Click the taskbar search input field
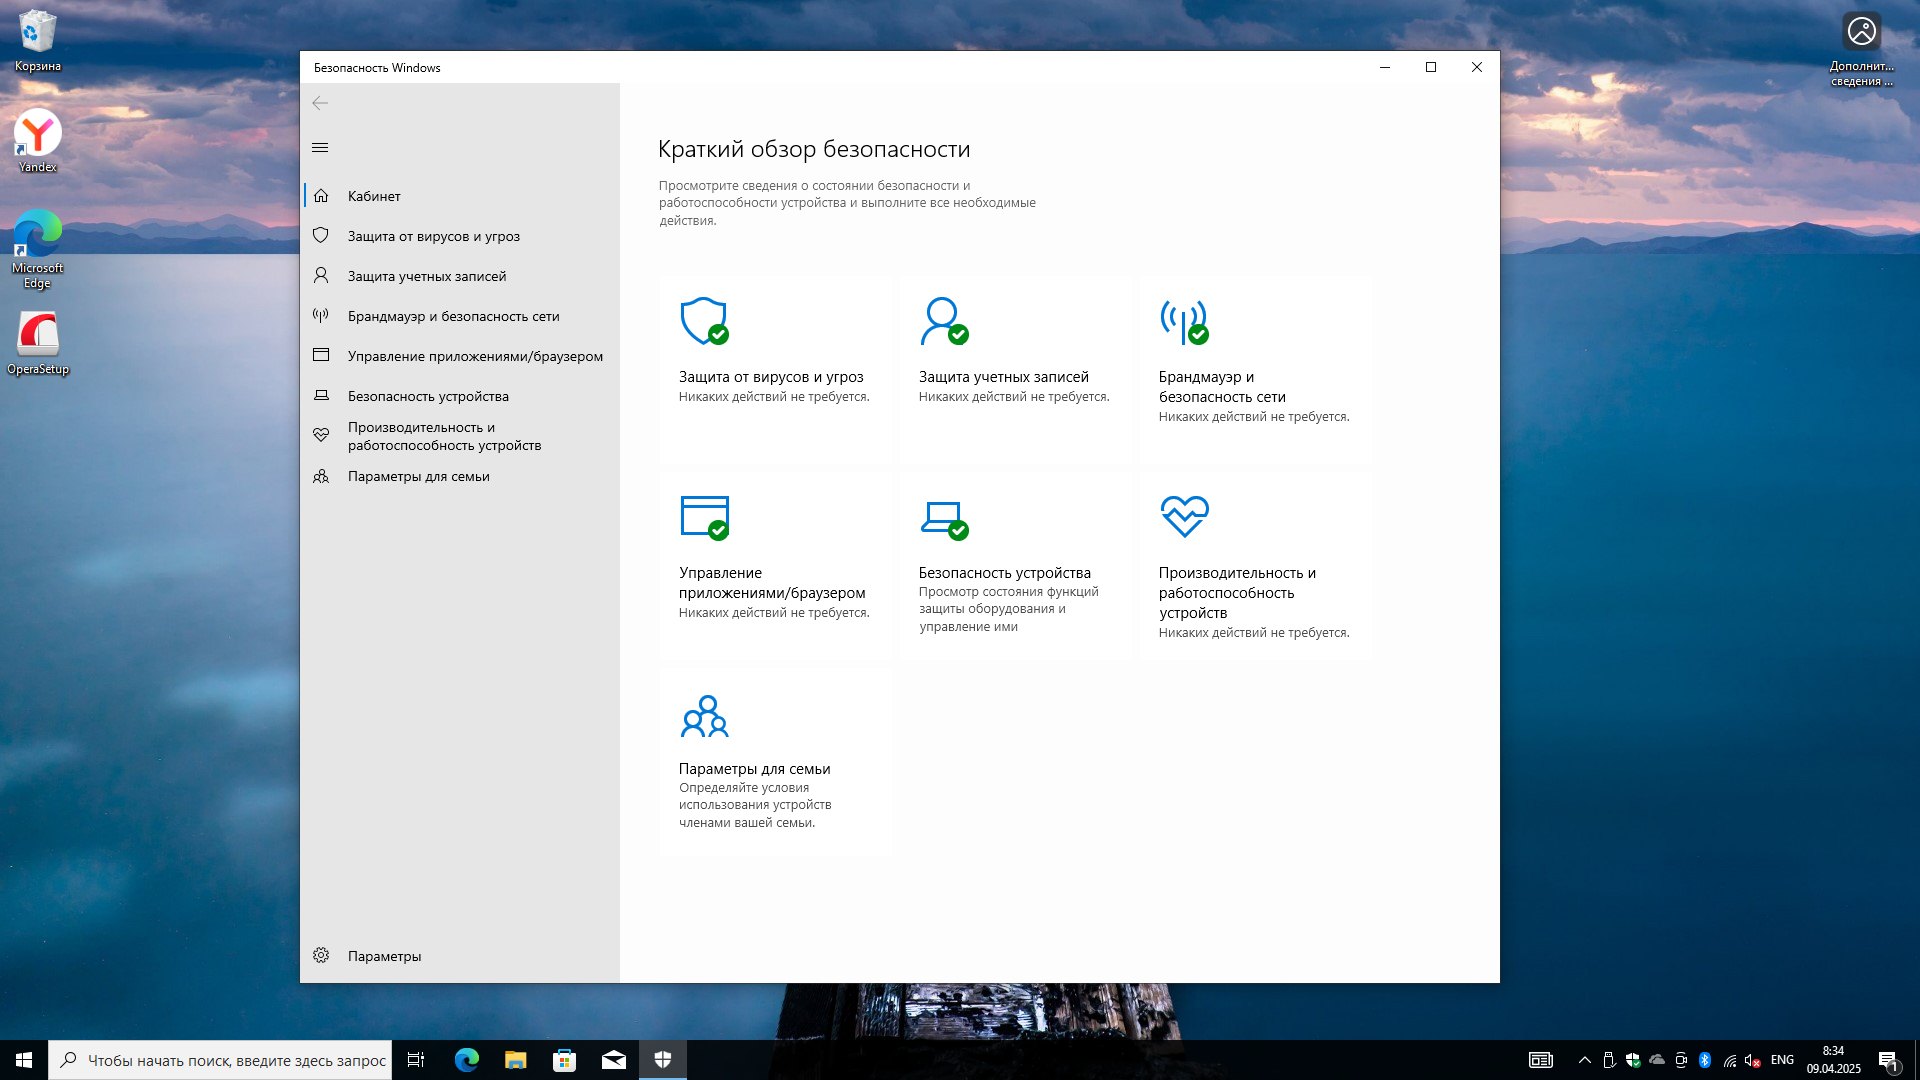The height and width of the screenshot is (1080, 1920). (x=235, y=1060)
